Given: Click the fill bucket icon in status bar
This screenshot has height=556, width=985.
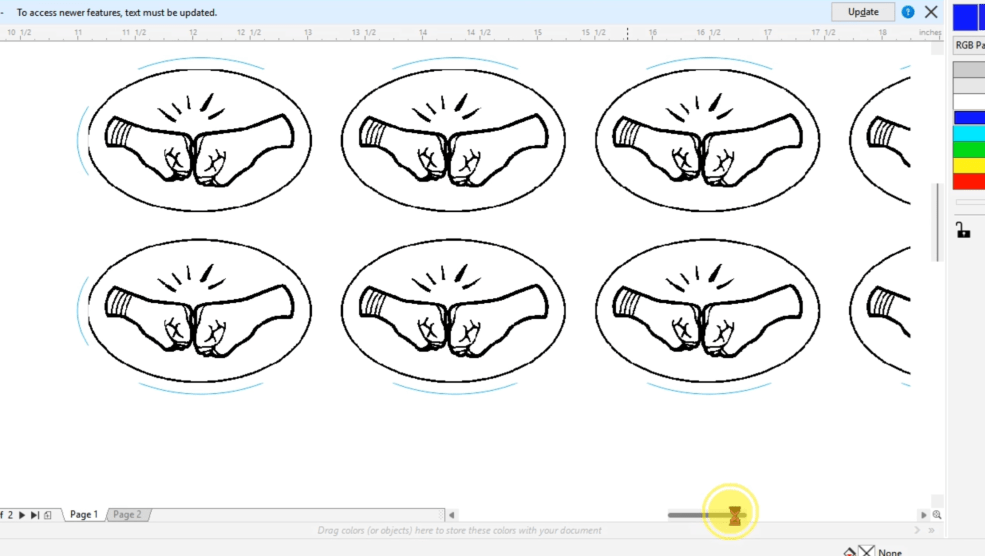Looking at the screenshot, I should 849,551.
